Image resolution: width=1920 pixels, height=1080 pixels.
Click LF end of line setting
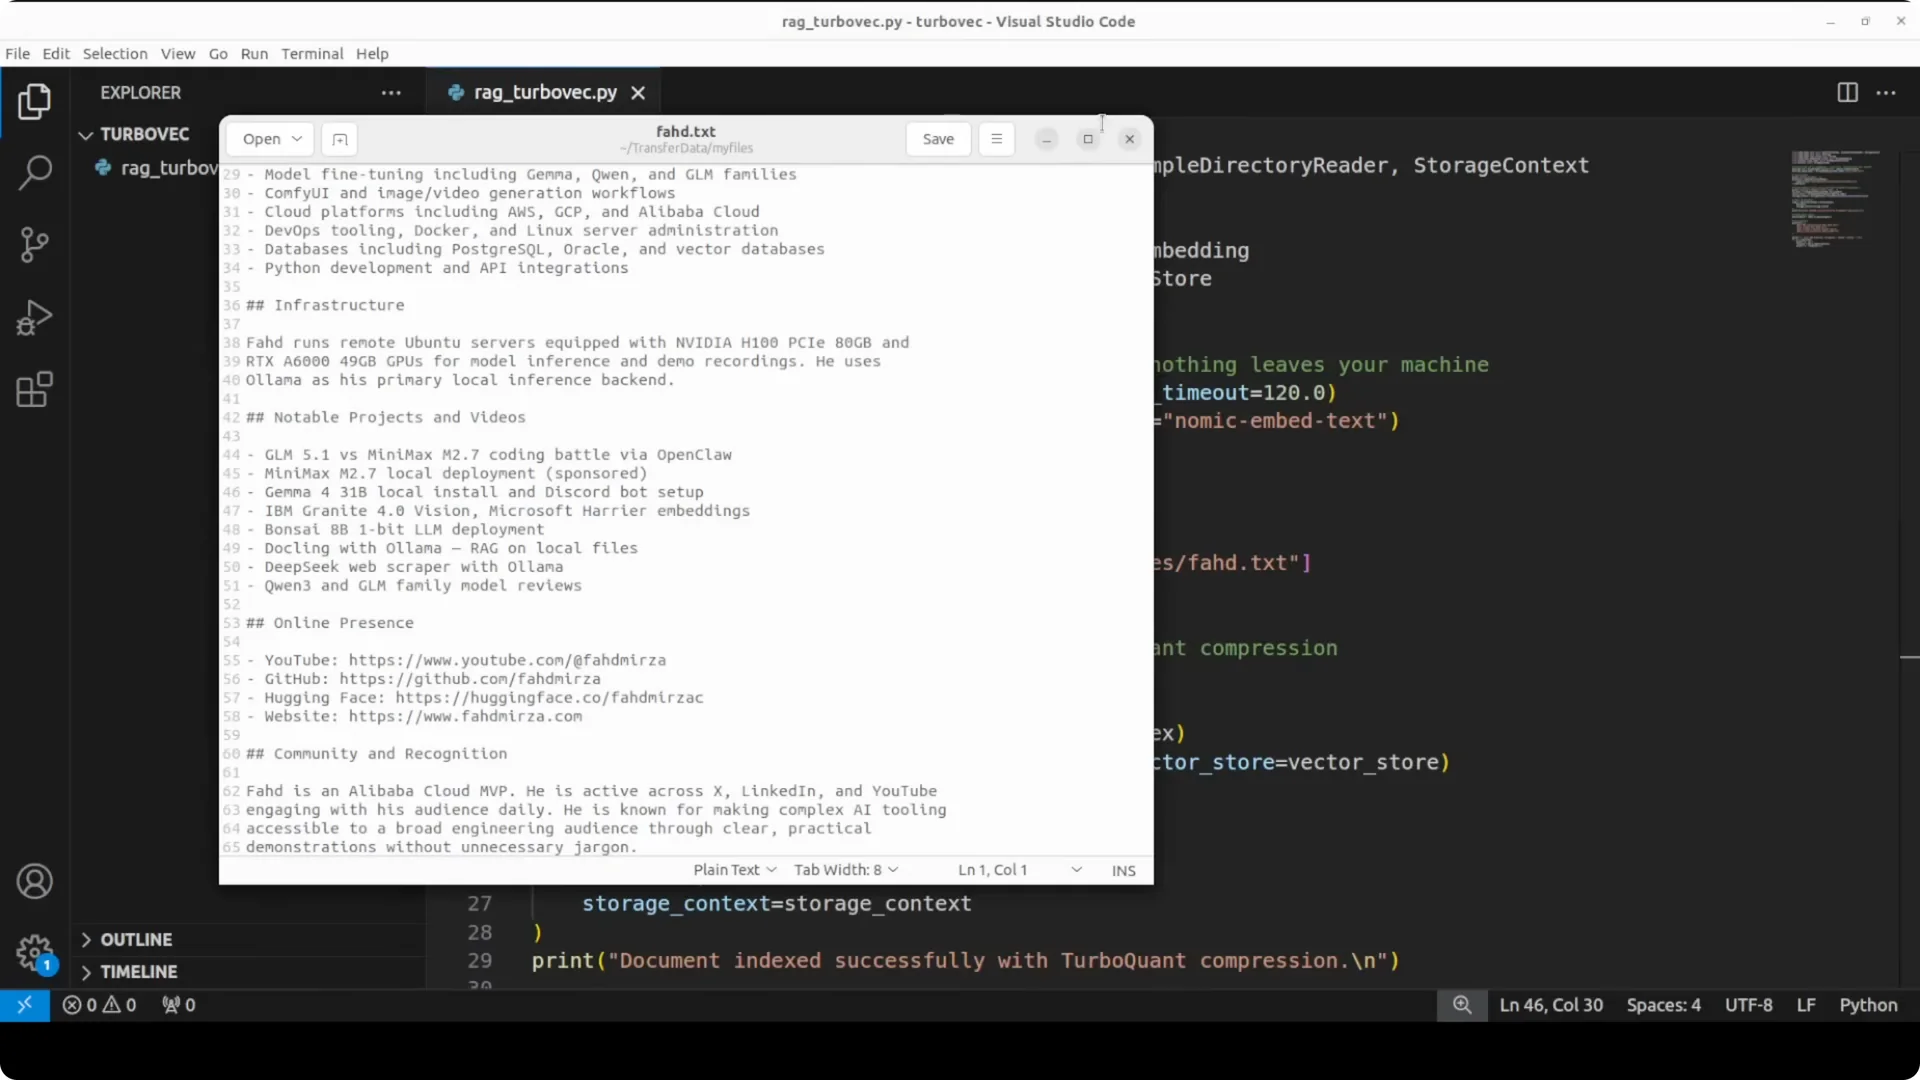[x=1806, y=1005]
